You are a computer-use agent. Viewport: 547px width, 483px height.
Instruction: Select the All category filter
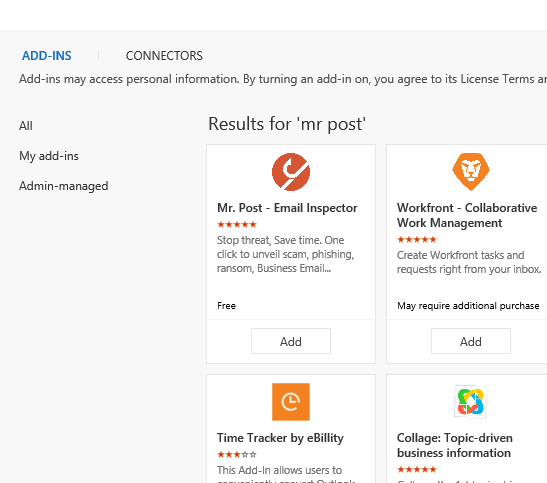click(x=26, y=126)
